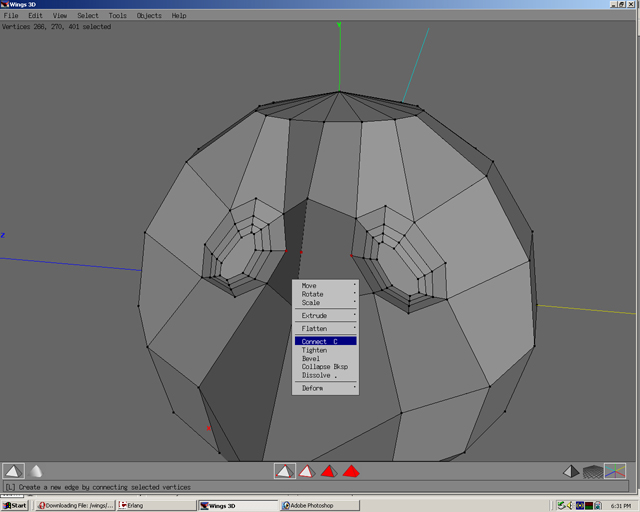Switch to Downloading File taskbar window
This screenshot has width=640, height=512.
pyautogui.click(x=75, y=505)
